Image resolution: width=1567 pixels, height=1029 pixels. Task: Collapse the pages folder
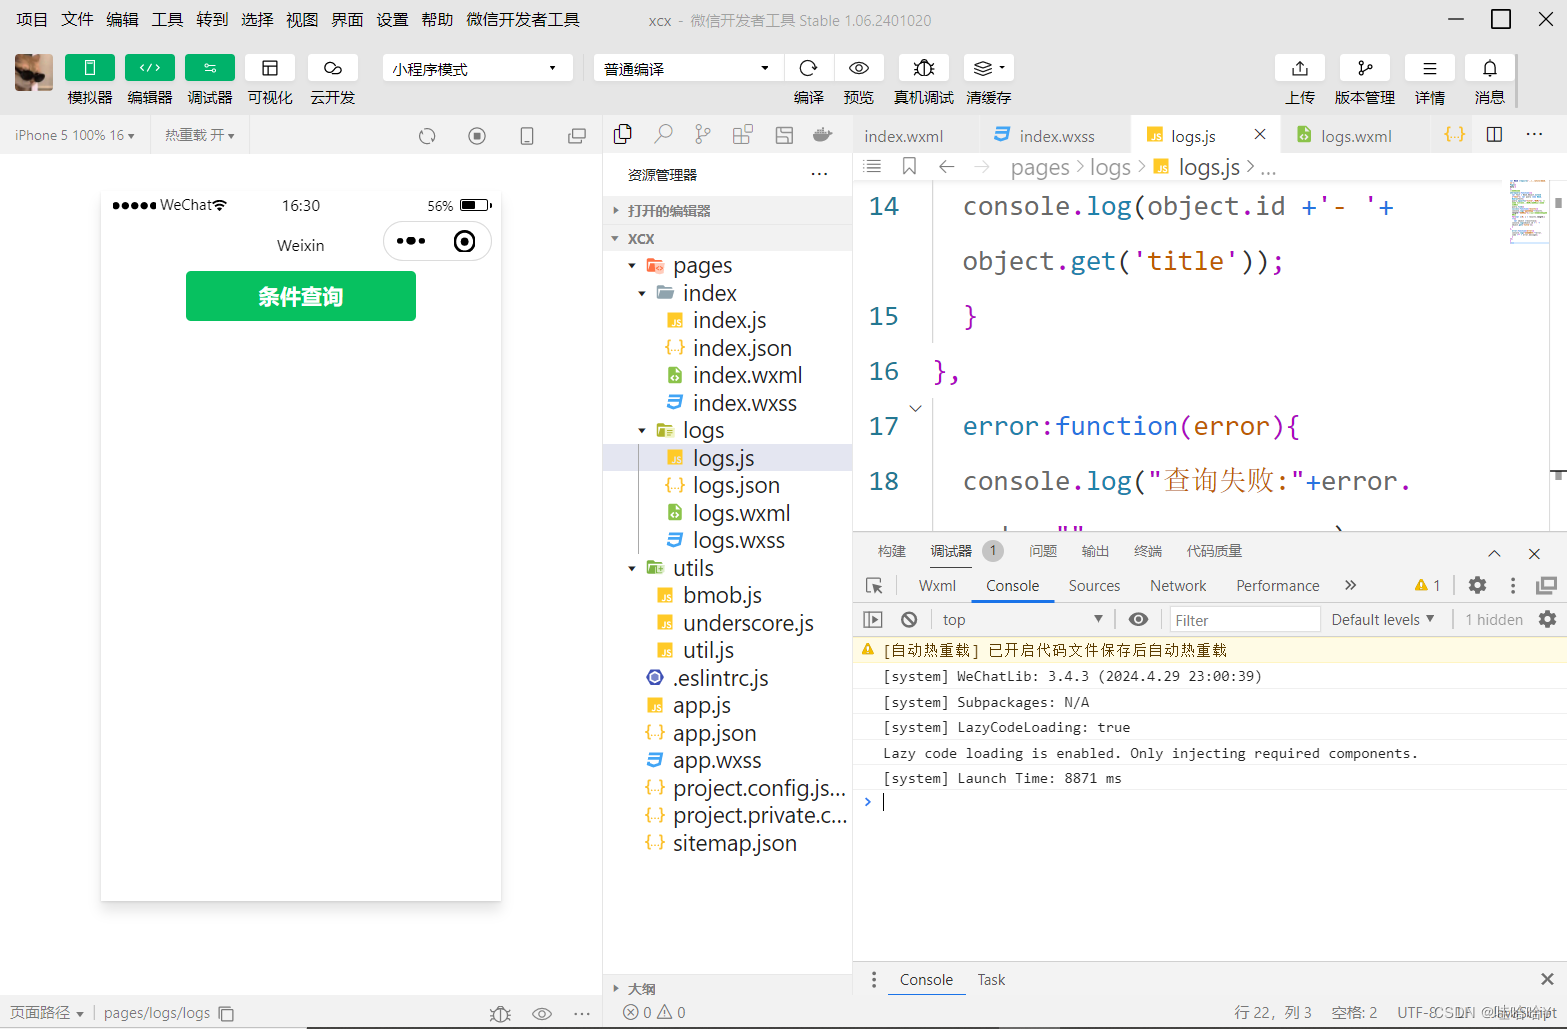tap(632, 266)
